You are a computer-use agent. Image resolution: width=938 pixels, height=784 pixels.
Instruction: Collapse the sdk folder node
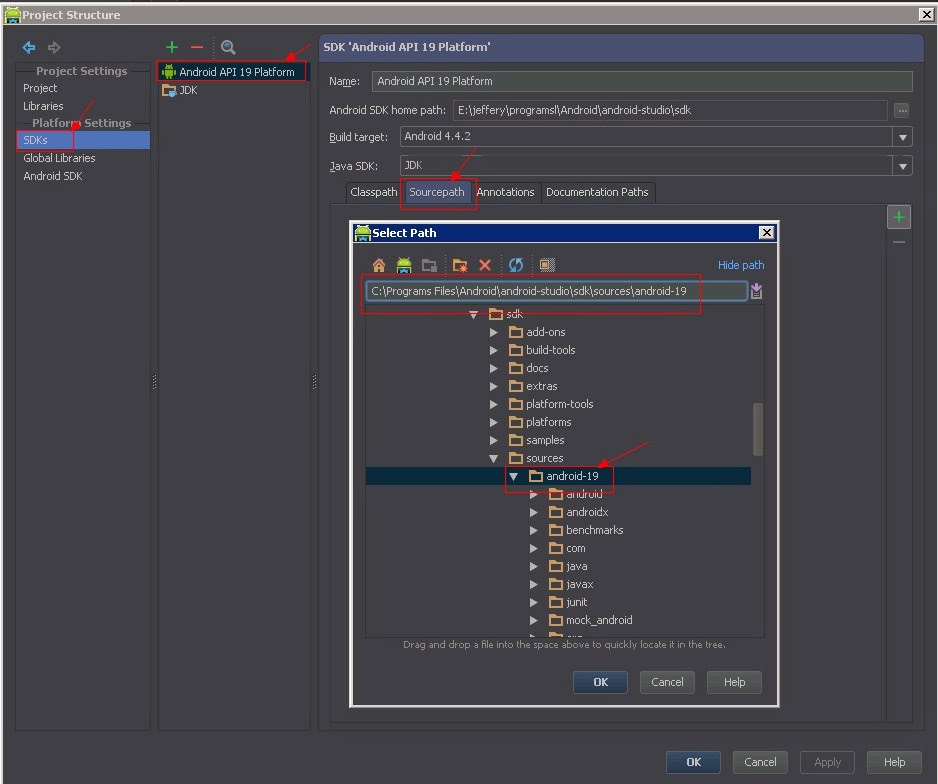[x=473, y=314]
